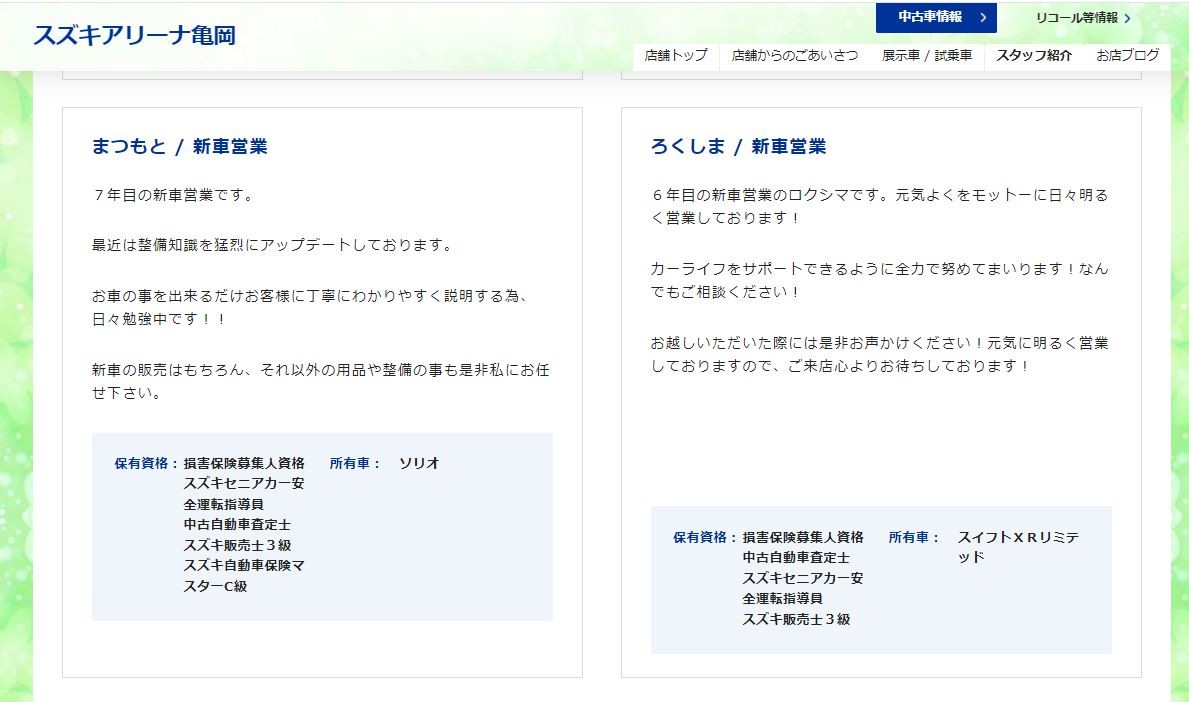The image size is (1189, 702).
Task: Click 中古自動車査定士 in ろくしま card
Action: pyautogui.click(x=796, y=557)
